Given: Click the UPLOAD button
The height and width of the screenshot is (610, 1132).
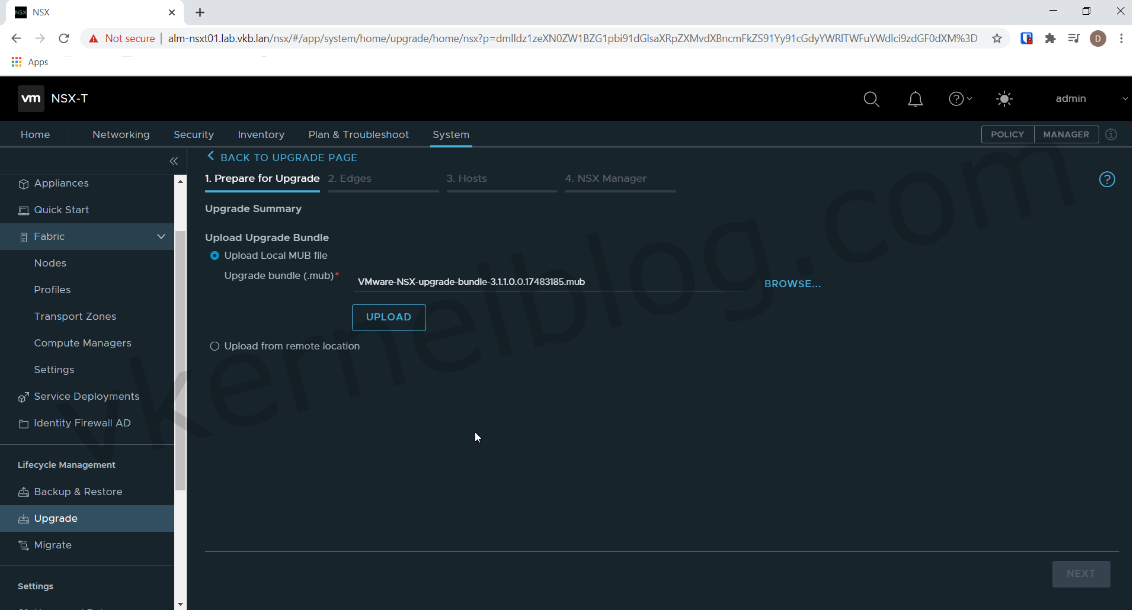Looking at the screenshot, I should pyautogui.click(x=388, y=317).
